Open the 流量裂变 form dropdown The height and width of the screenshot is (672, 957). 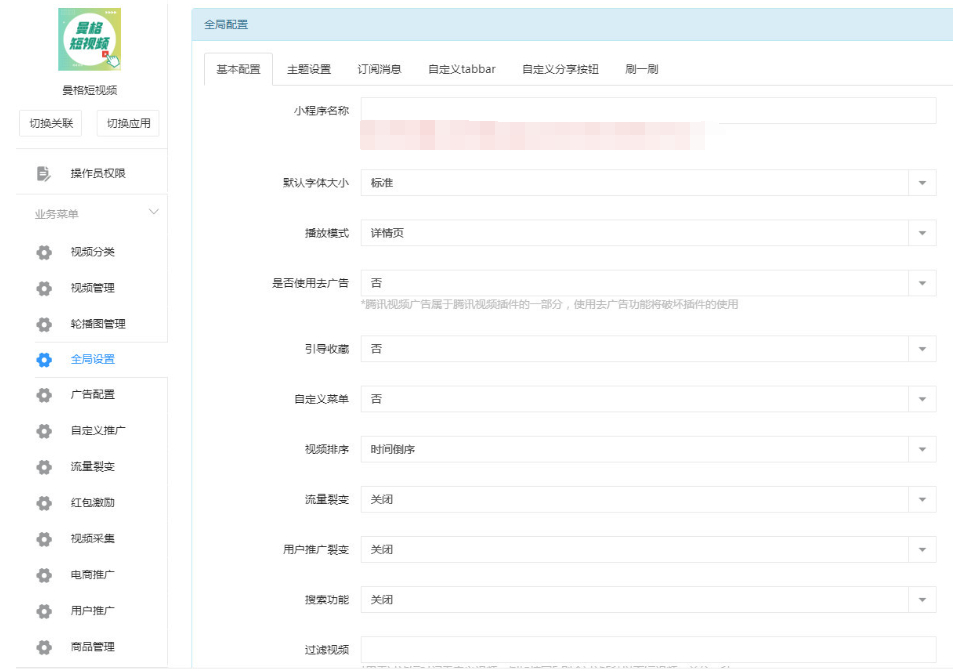(648, 499)
